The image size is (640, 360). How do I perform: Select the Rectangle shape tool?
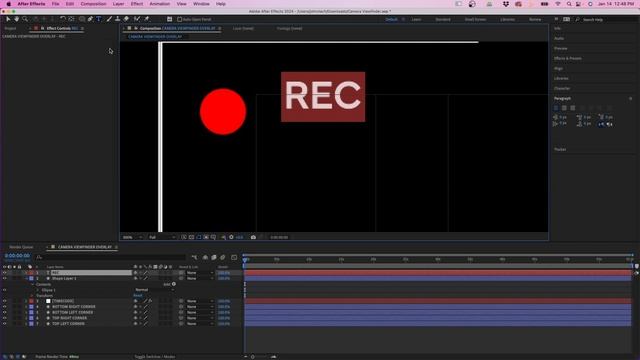pos(82,19)
